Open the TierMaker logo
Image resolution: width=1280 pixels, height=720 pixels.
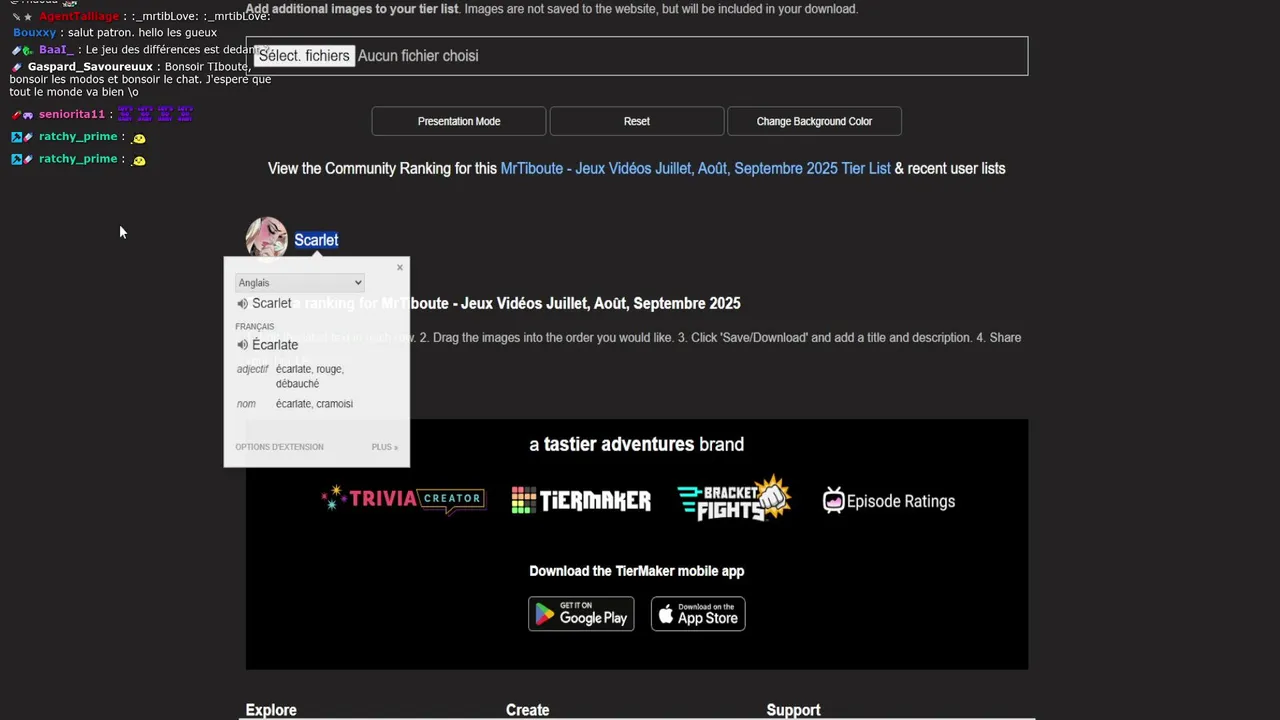click(581, 501)
